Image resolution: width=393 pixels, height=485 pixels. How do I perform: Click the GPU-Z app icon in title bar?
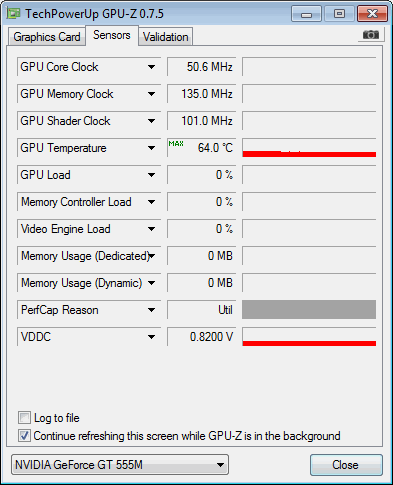(x=14, y=14)
